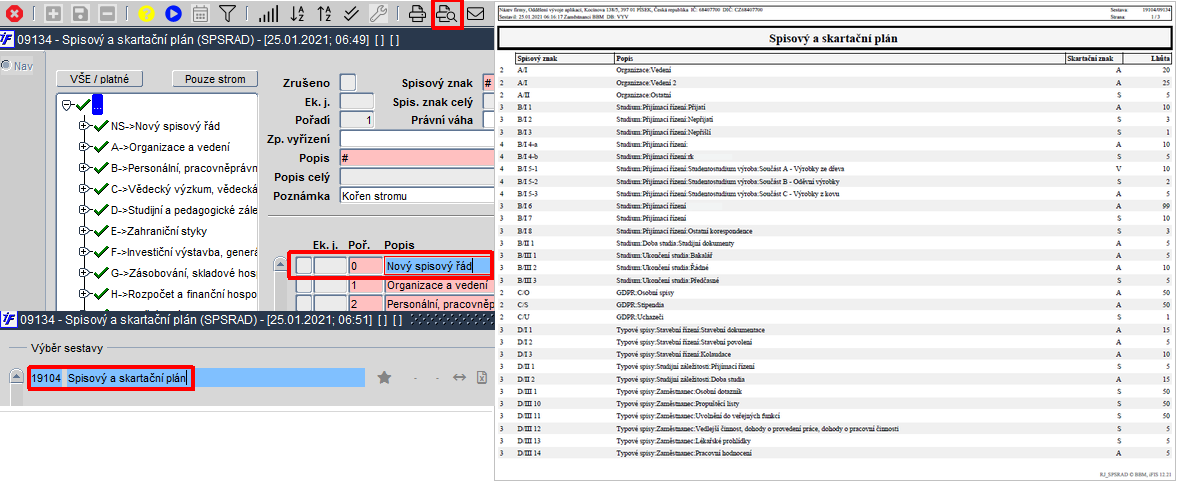Viewport: 1178px width, 483px height.
Task: Select E->Zahraniční styky tree item
Action: 159,231
